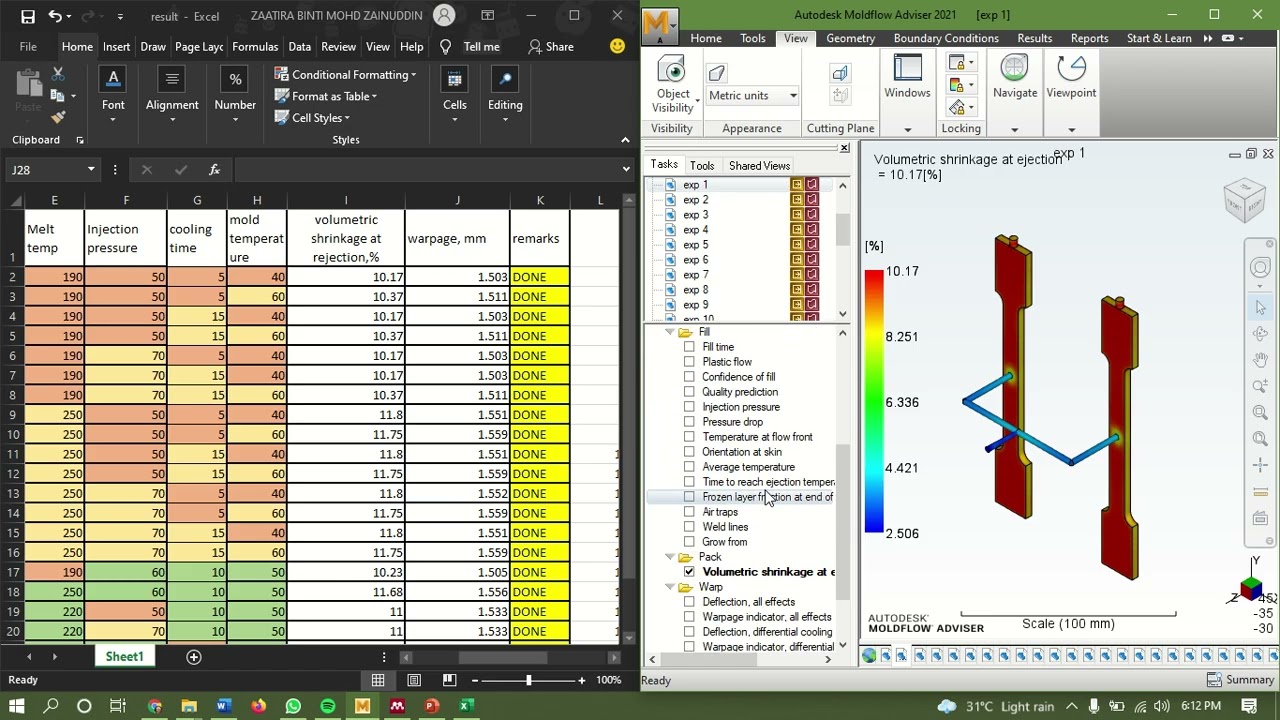1280x720 pixels.
Task: Open the Windows Start menu
Action: pyautogui.click(x=17, y=706)
